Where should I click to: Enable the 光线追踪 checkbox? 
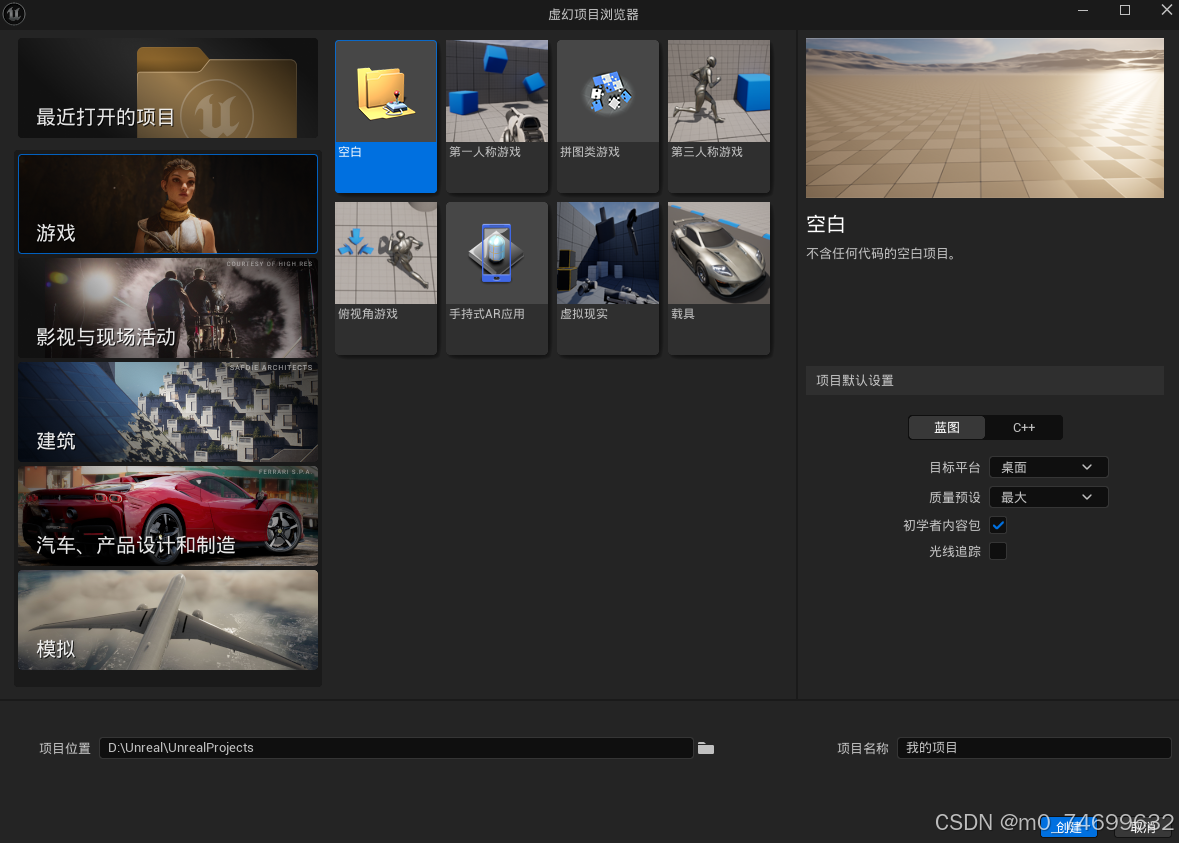pyautogui.click(x=998, y=551)
